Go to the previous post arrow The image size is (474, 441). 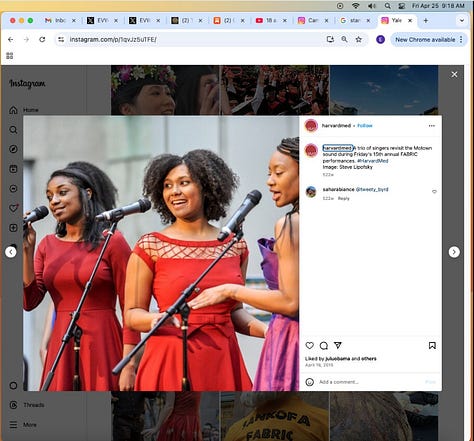click(x=11, y=252)
